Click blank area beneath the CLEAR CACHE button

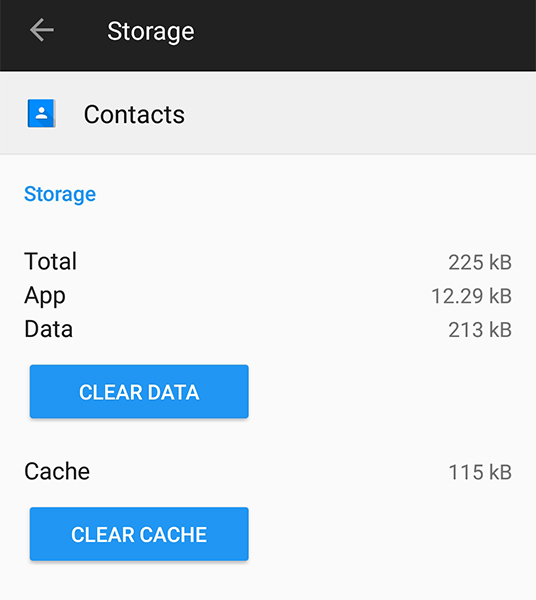tap(268, 582)
